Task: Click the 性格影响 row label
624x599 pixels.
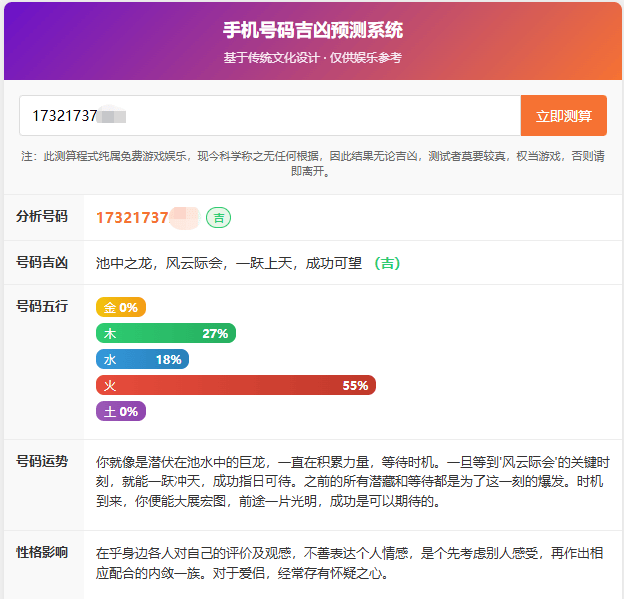Action: tap(42, 552)
